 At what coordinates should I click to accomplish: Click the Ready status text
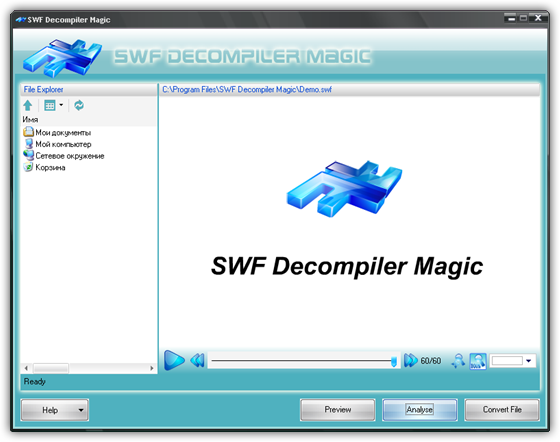pos(35,381)
